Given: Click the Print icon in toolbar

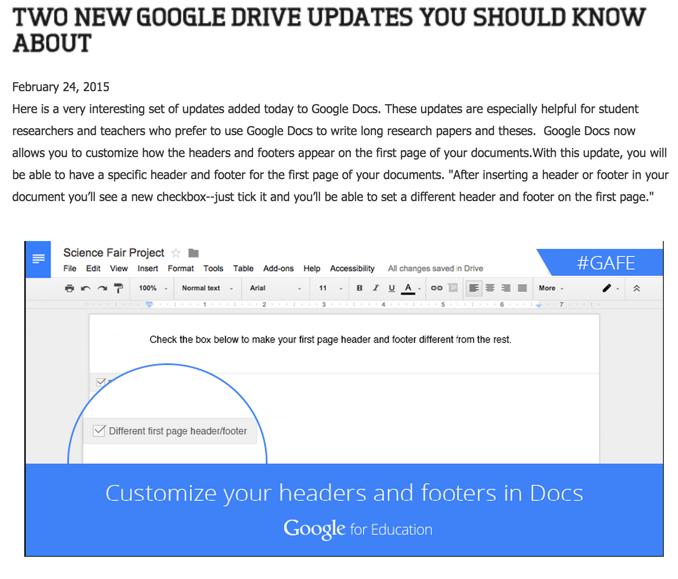Looking at the screenshot, I should [x=69, y=288].
